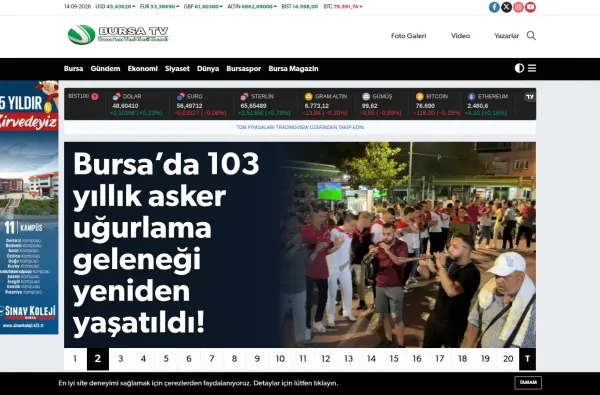Open the YouTube social icon
600x395 pixels.
click(x=530, y=7)
